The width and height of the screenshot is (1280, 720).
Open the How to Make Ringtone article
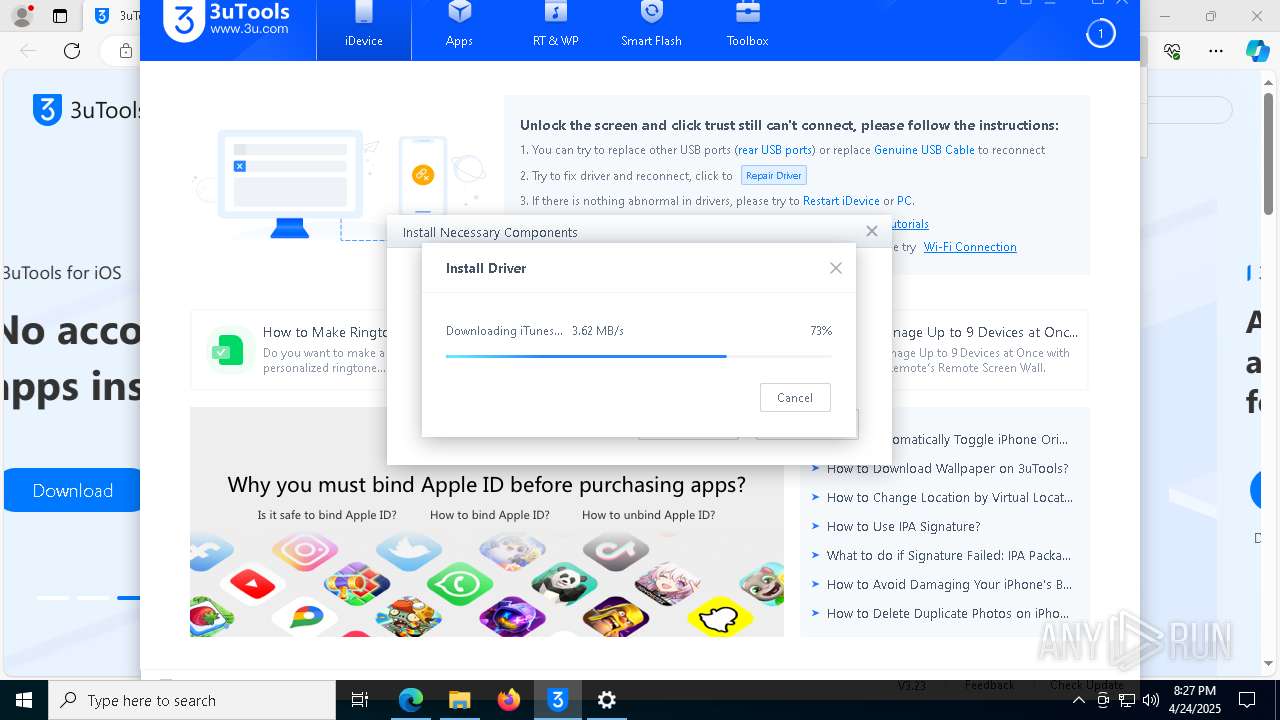pyautogui.click(x=325, y=332)
